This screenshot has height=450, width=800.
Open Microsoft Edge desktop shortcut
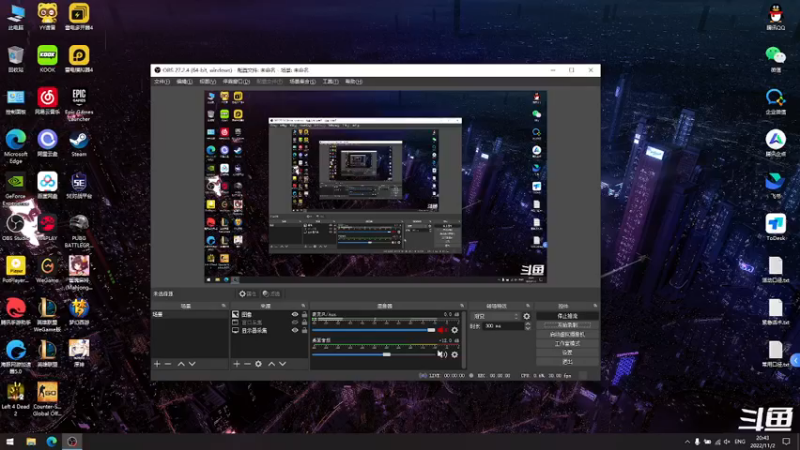point(16,146)
